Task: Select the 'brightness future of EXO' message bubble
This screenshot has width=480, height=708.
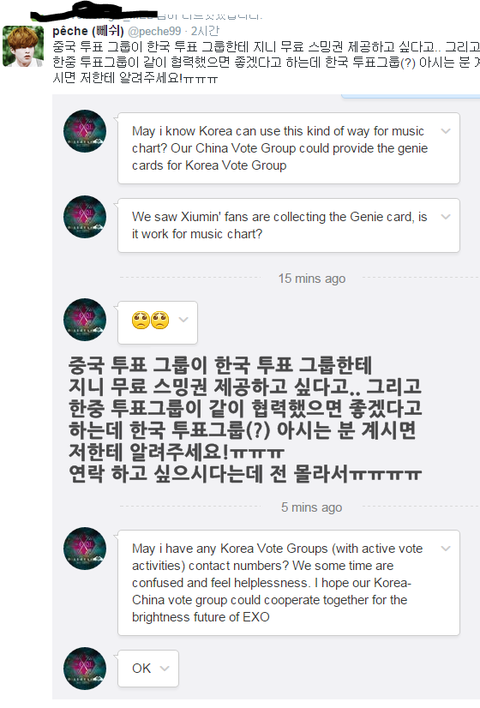Action: click(x=289, y=582)
